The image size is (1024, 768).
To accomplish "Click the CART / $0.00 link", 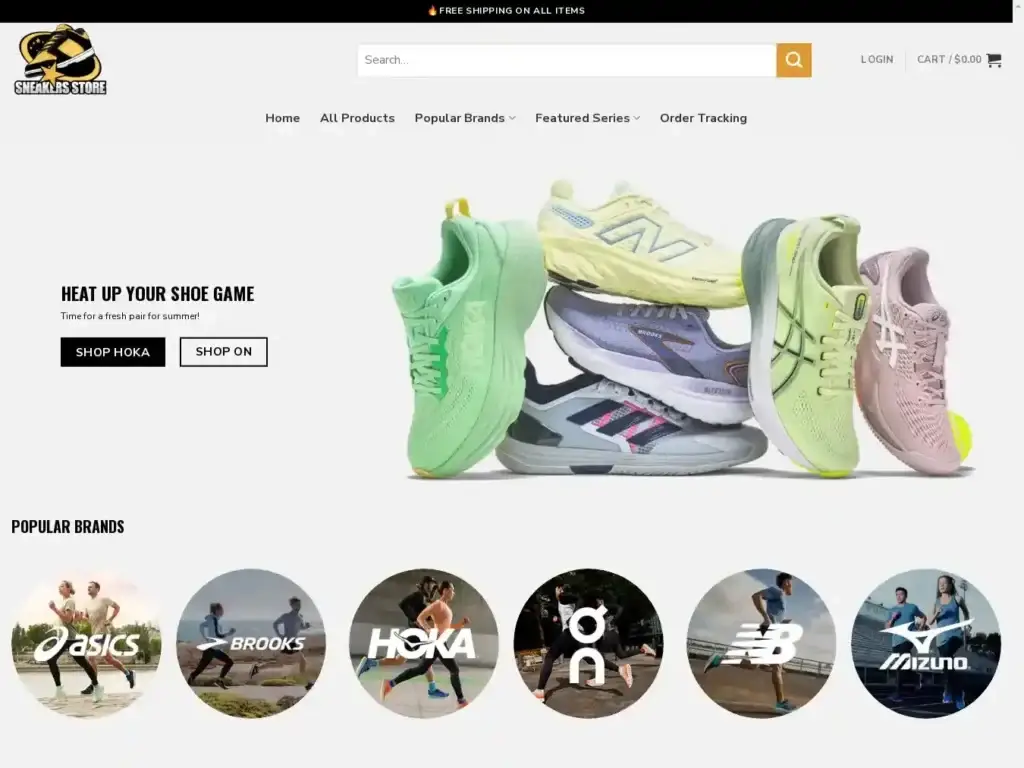I will [949, 60].
